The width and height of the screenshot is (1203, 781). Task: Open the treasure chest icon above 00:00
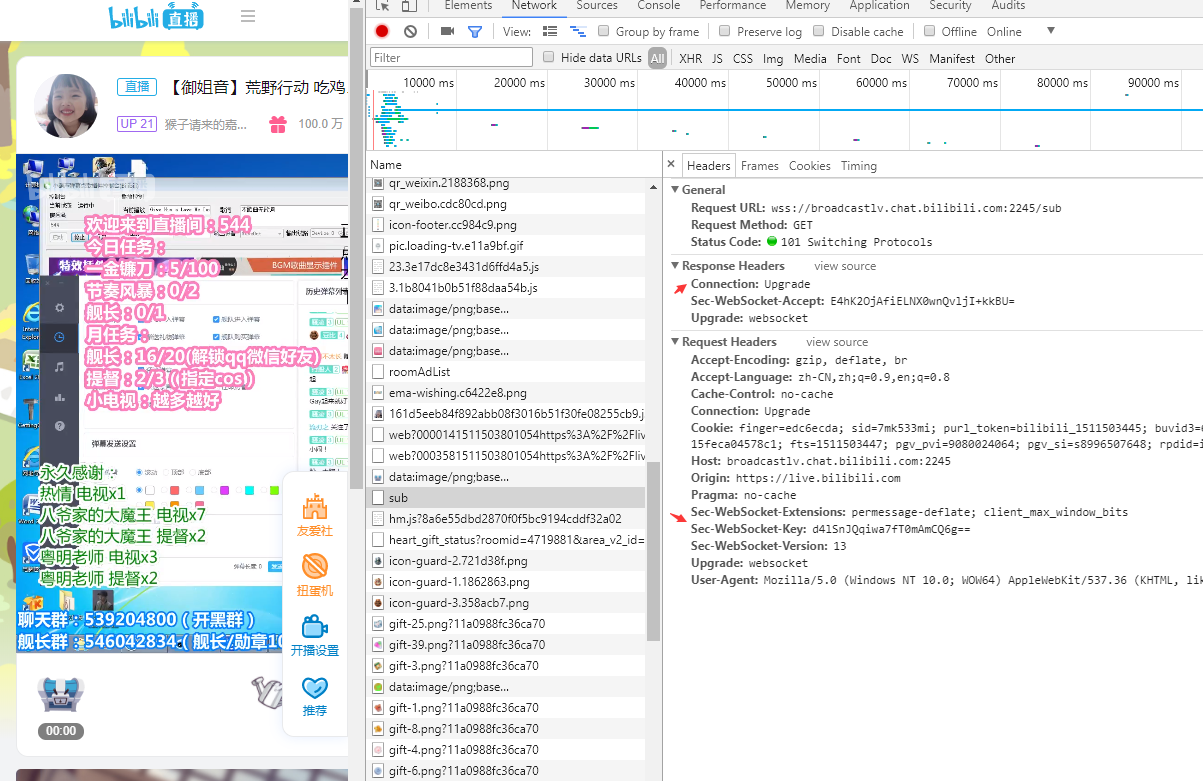coord(60,694)
